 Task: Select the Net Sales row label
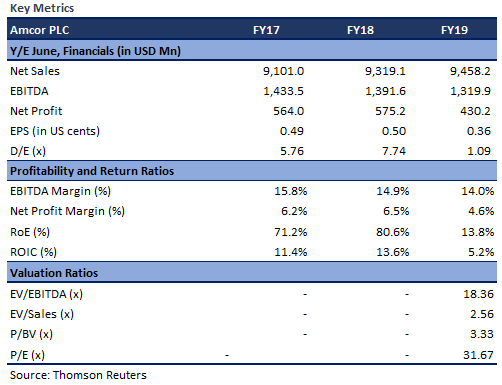click(x=35, y=71)
